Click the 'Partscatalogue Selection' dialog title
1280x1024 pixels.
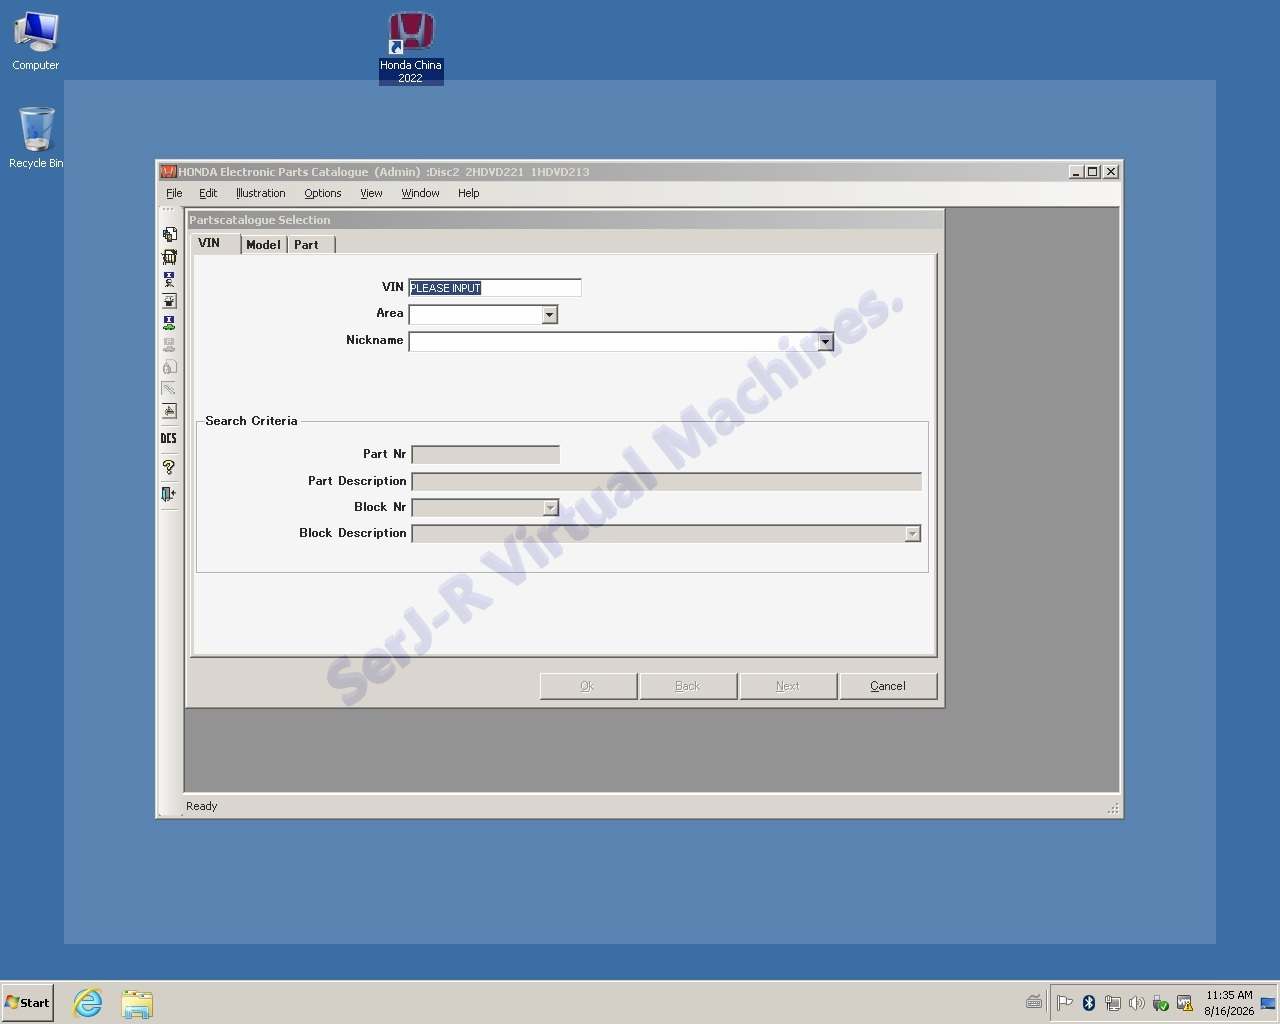point(260,220)
